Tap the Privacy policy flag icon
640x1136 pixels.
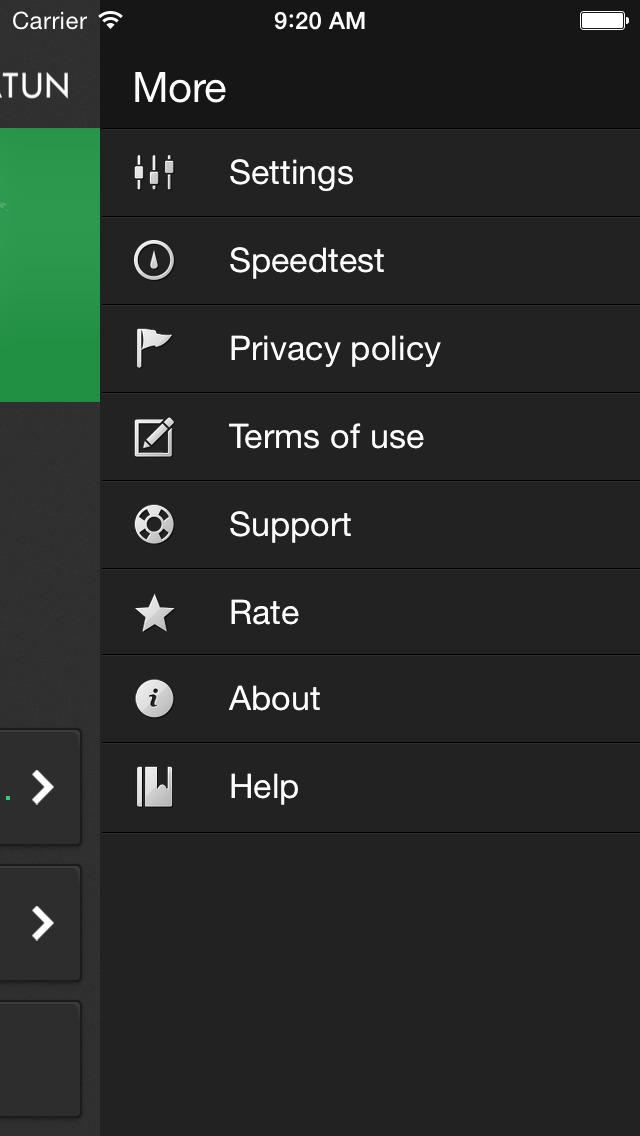point(154,349)
